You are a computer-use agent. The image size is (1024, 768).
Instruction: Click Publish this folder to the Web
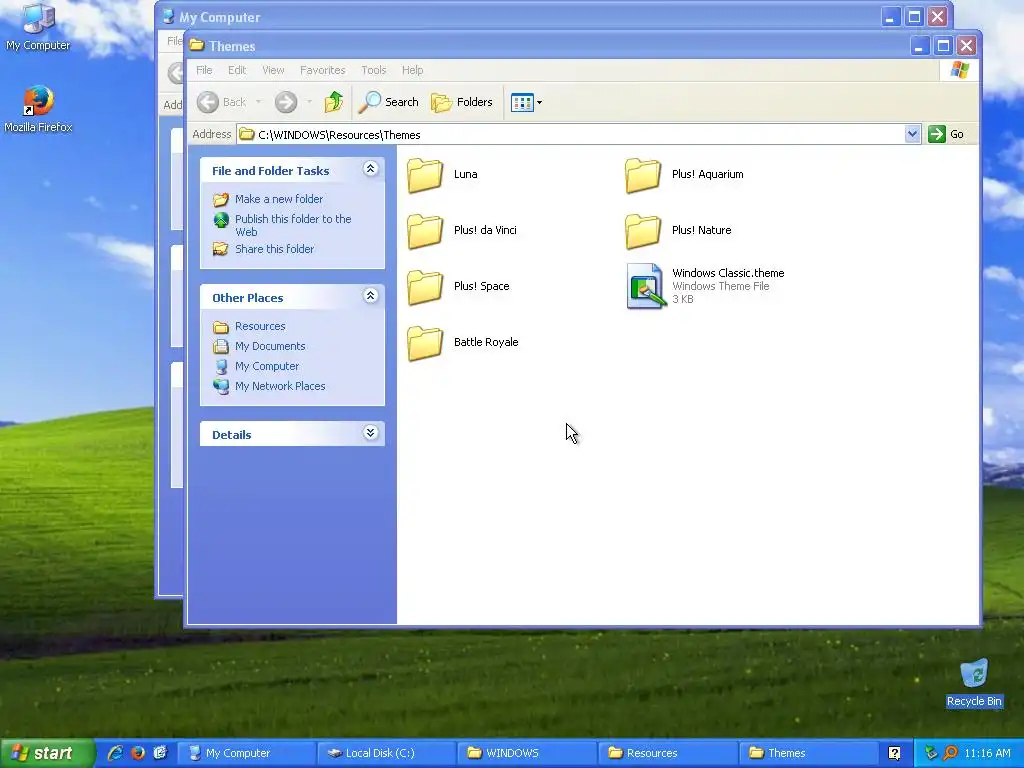pyautogui.click(x=293, y=225)
